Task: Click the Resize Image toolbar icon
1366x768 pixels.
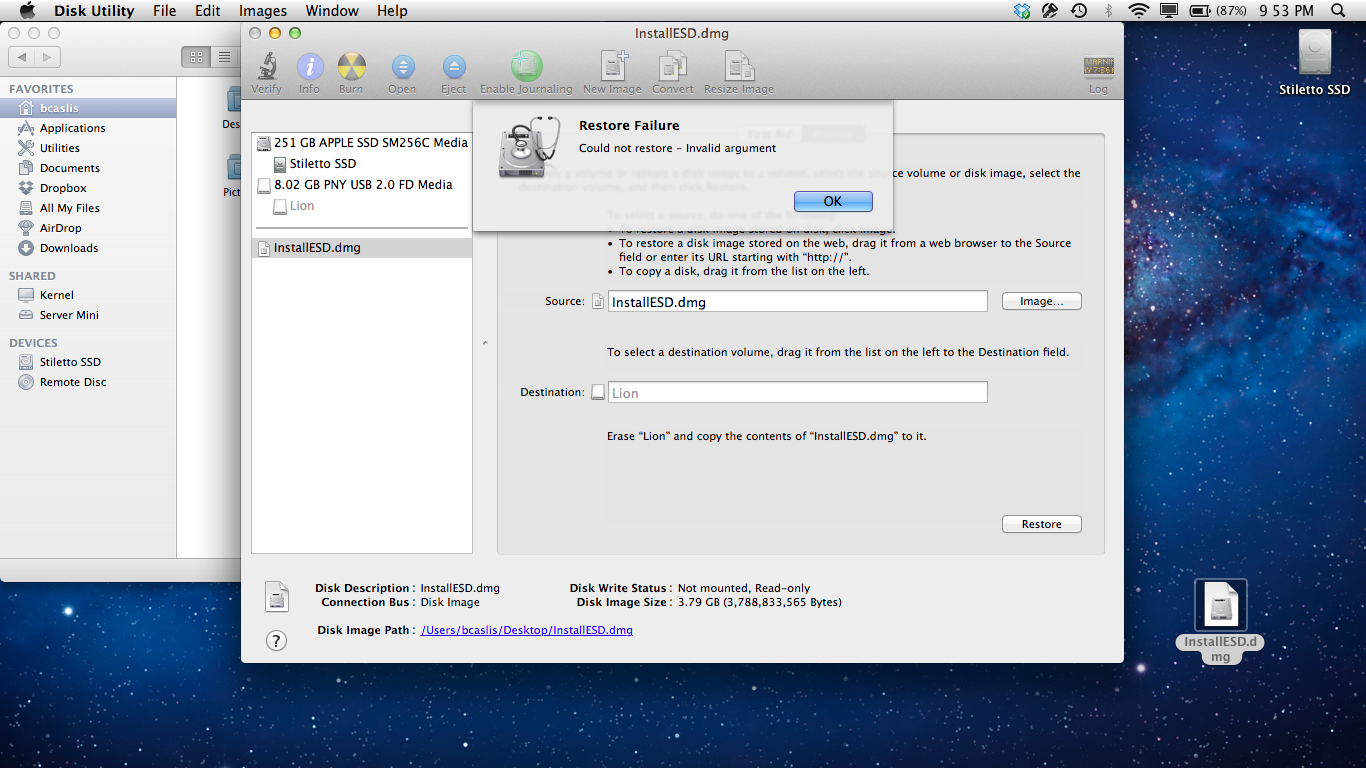Action: pyautogui.click(x=739, y=67)
